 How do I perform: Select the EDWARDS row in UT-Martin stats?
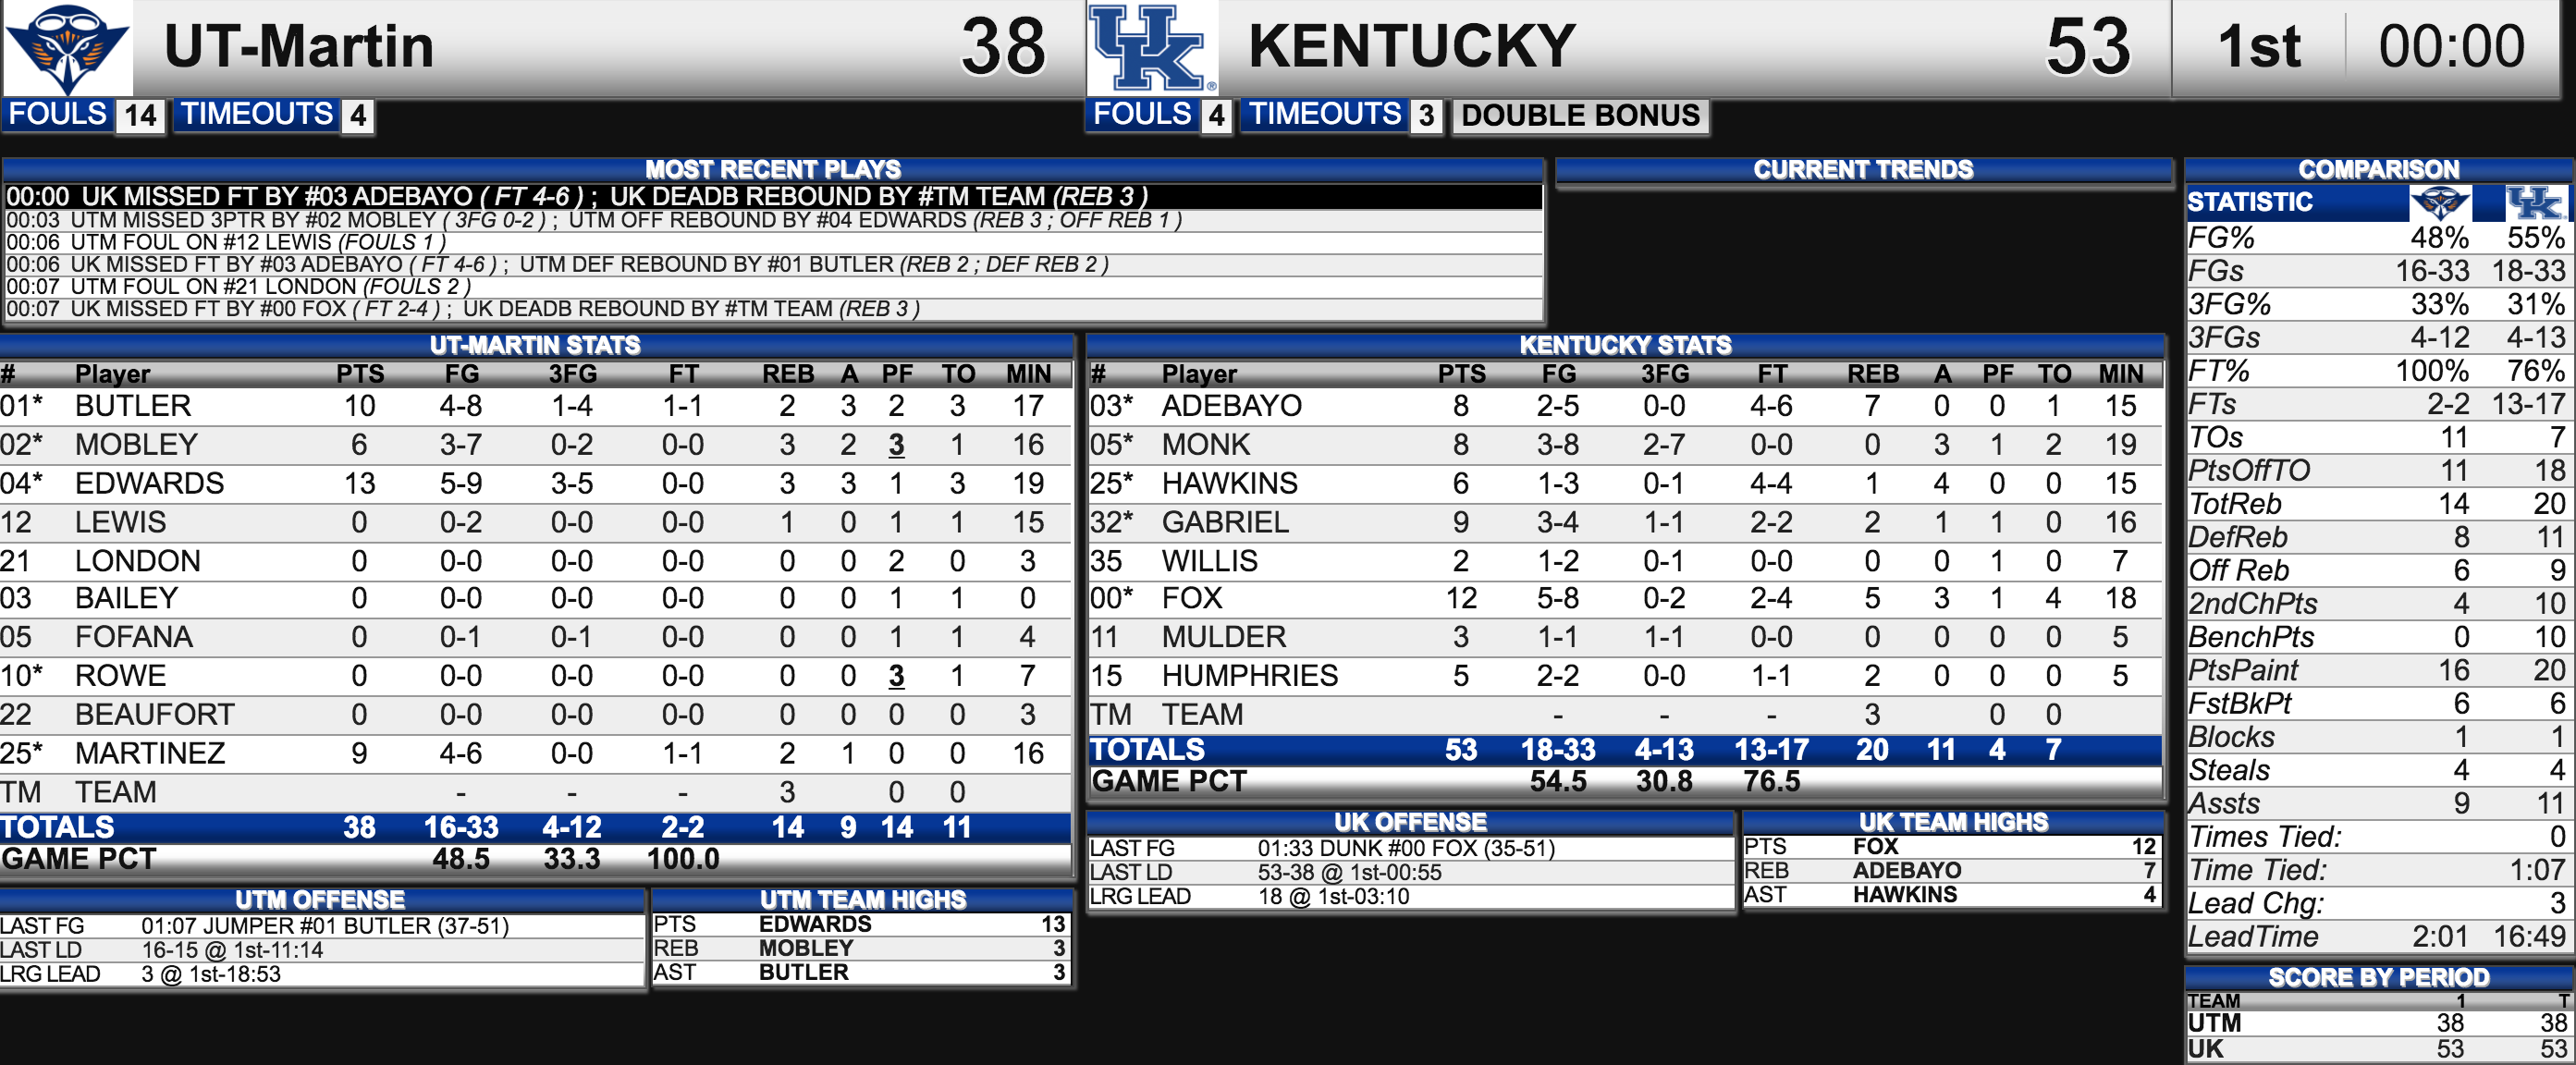(535, 484)
